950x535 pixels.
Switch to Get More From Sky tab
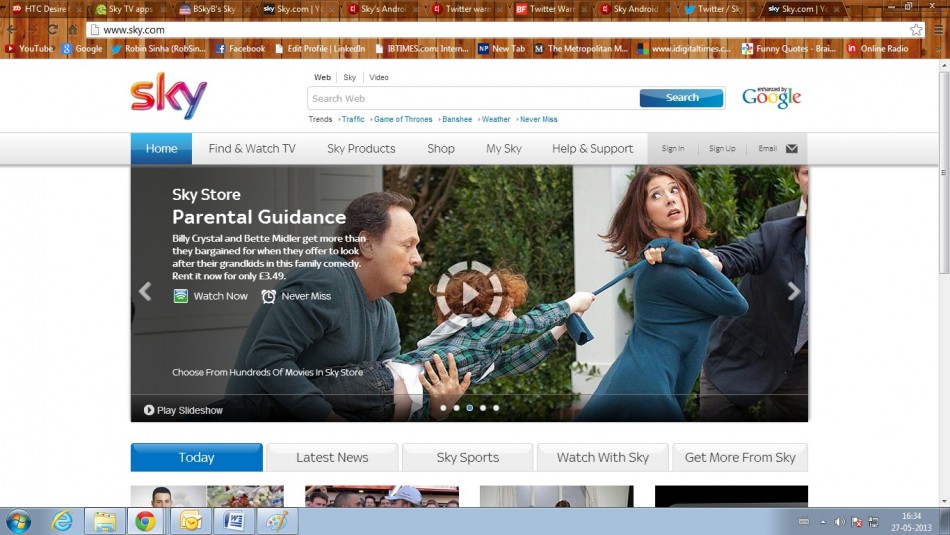click(x=740, y=457)
